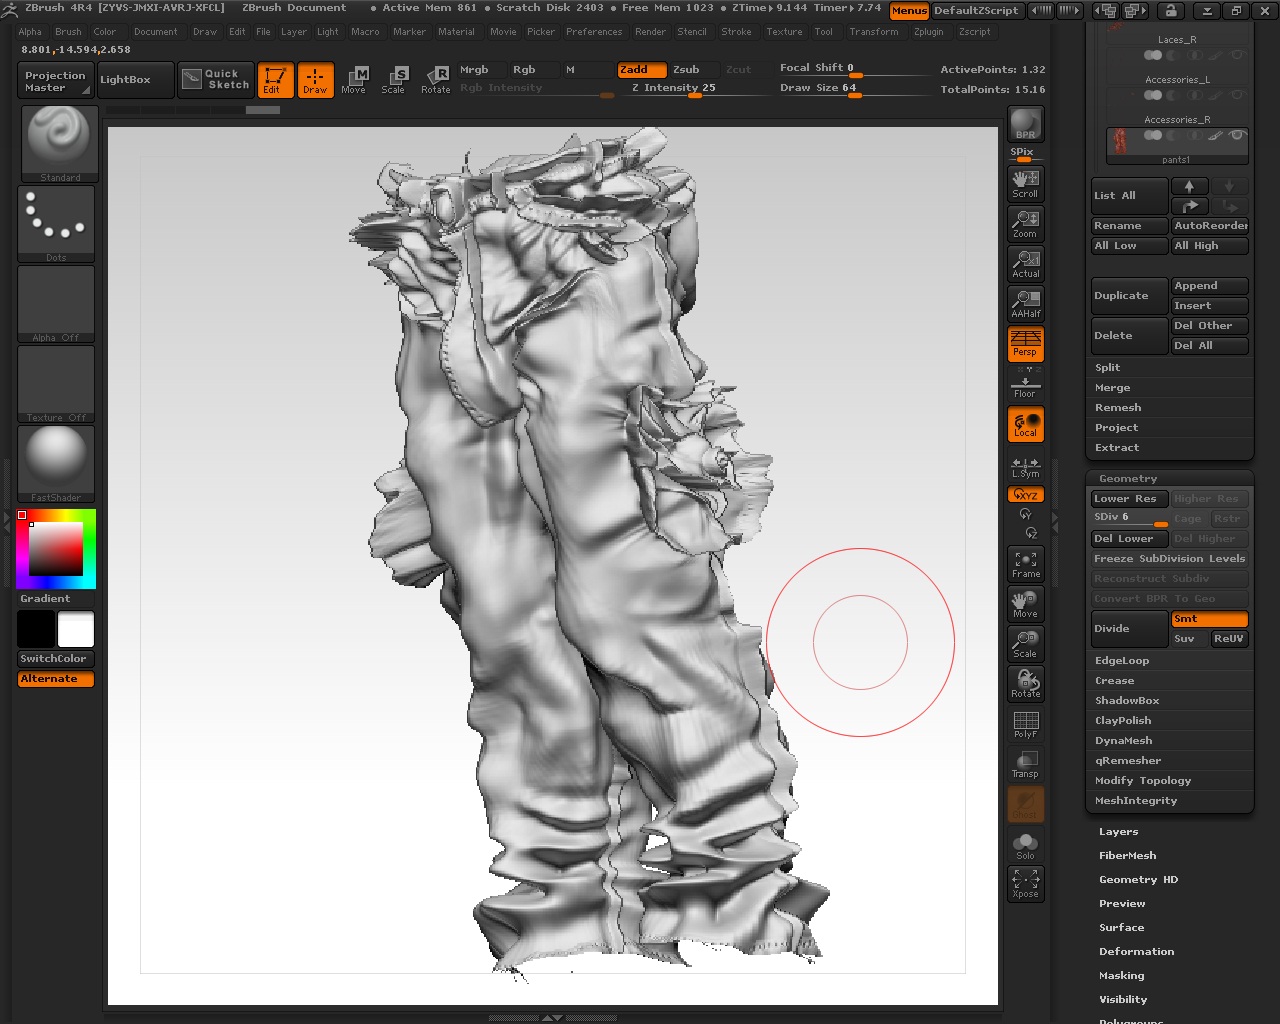Toggle Persp perspective mode
The width and height of the screenshot is (1280, 1024).
pos(1025,343)
